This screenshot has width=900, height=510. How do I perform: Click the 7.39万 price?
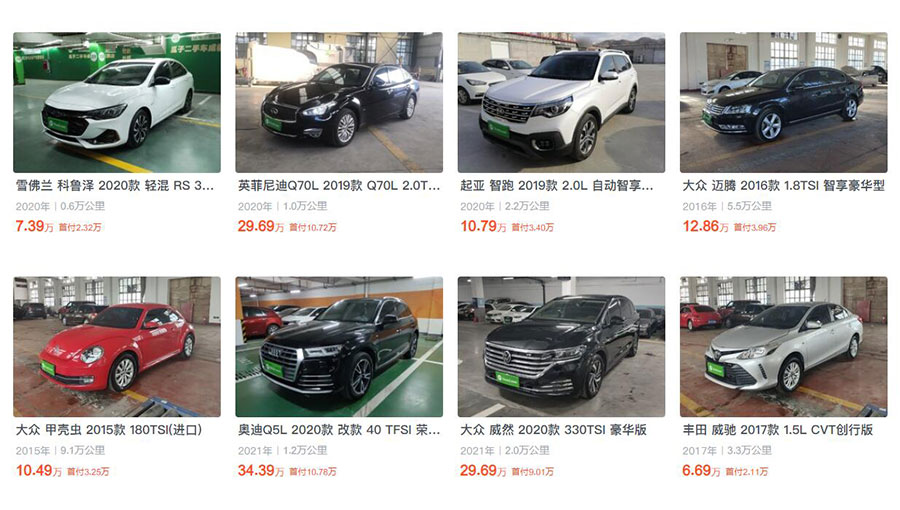click(x=34, y=227)
